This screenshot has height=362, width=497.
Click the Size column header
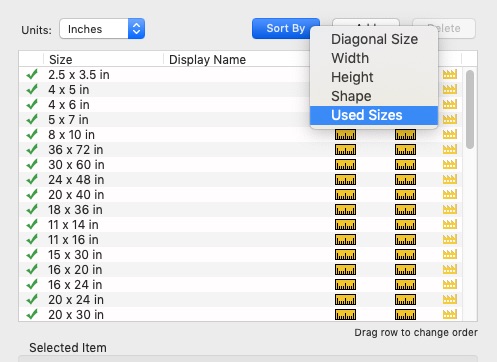tap(103, 59)
